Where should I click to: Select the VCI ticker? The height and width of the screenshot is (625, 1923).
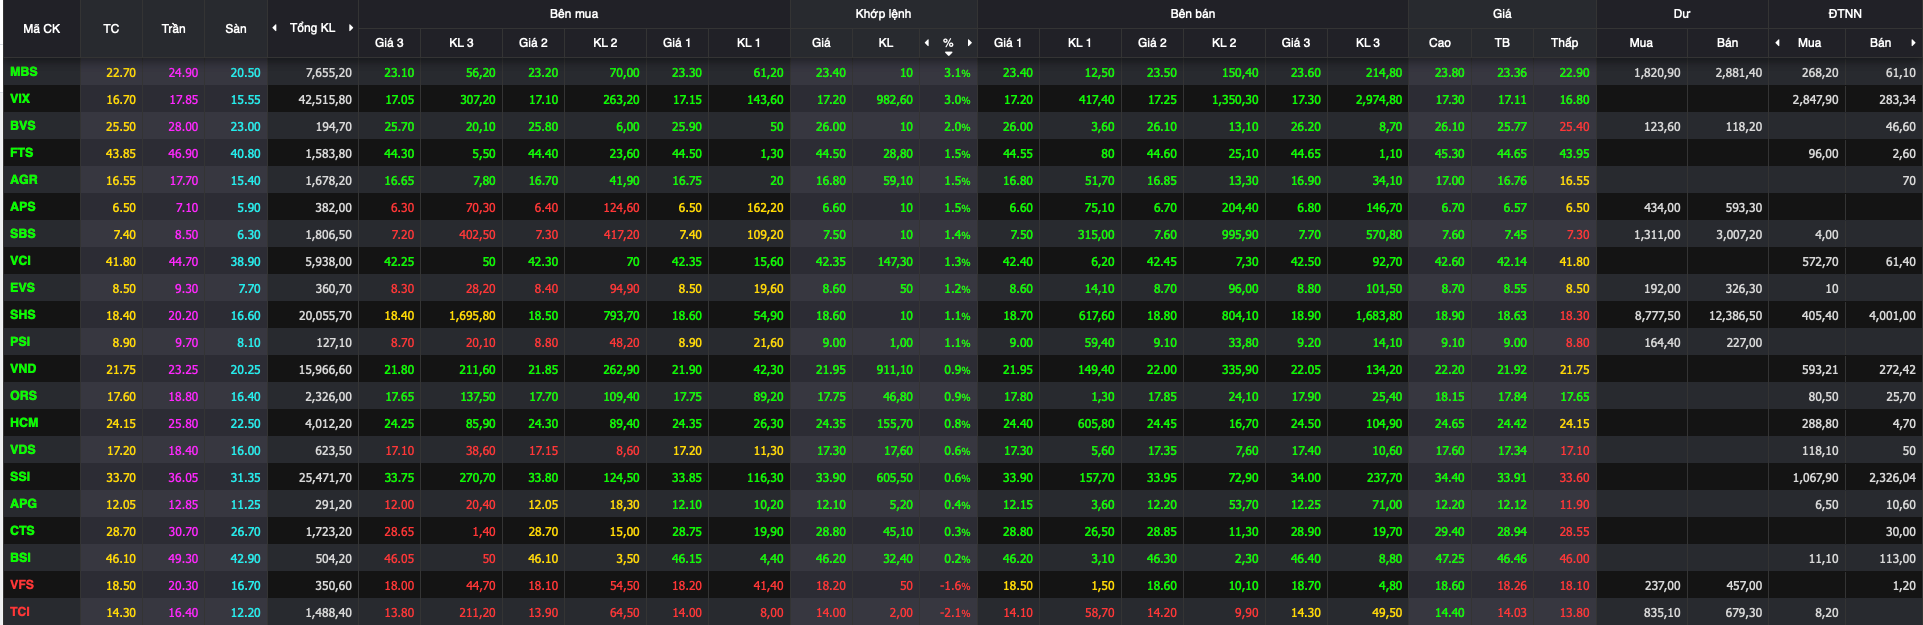click(20, 261)
